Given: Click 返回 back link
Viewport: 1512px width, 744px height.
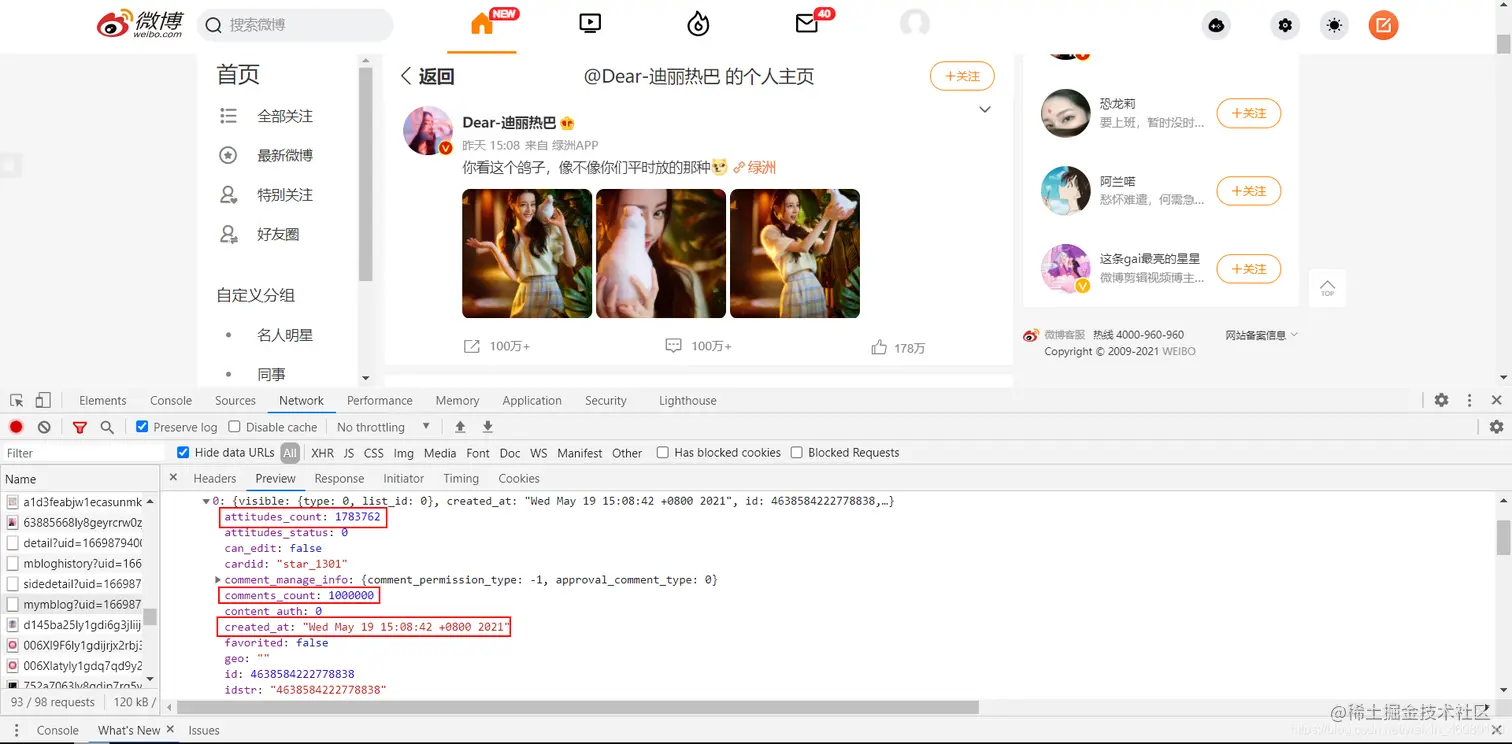Looking at the screenshot, I should tap(427, 76).
